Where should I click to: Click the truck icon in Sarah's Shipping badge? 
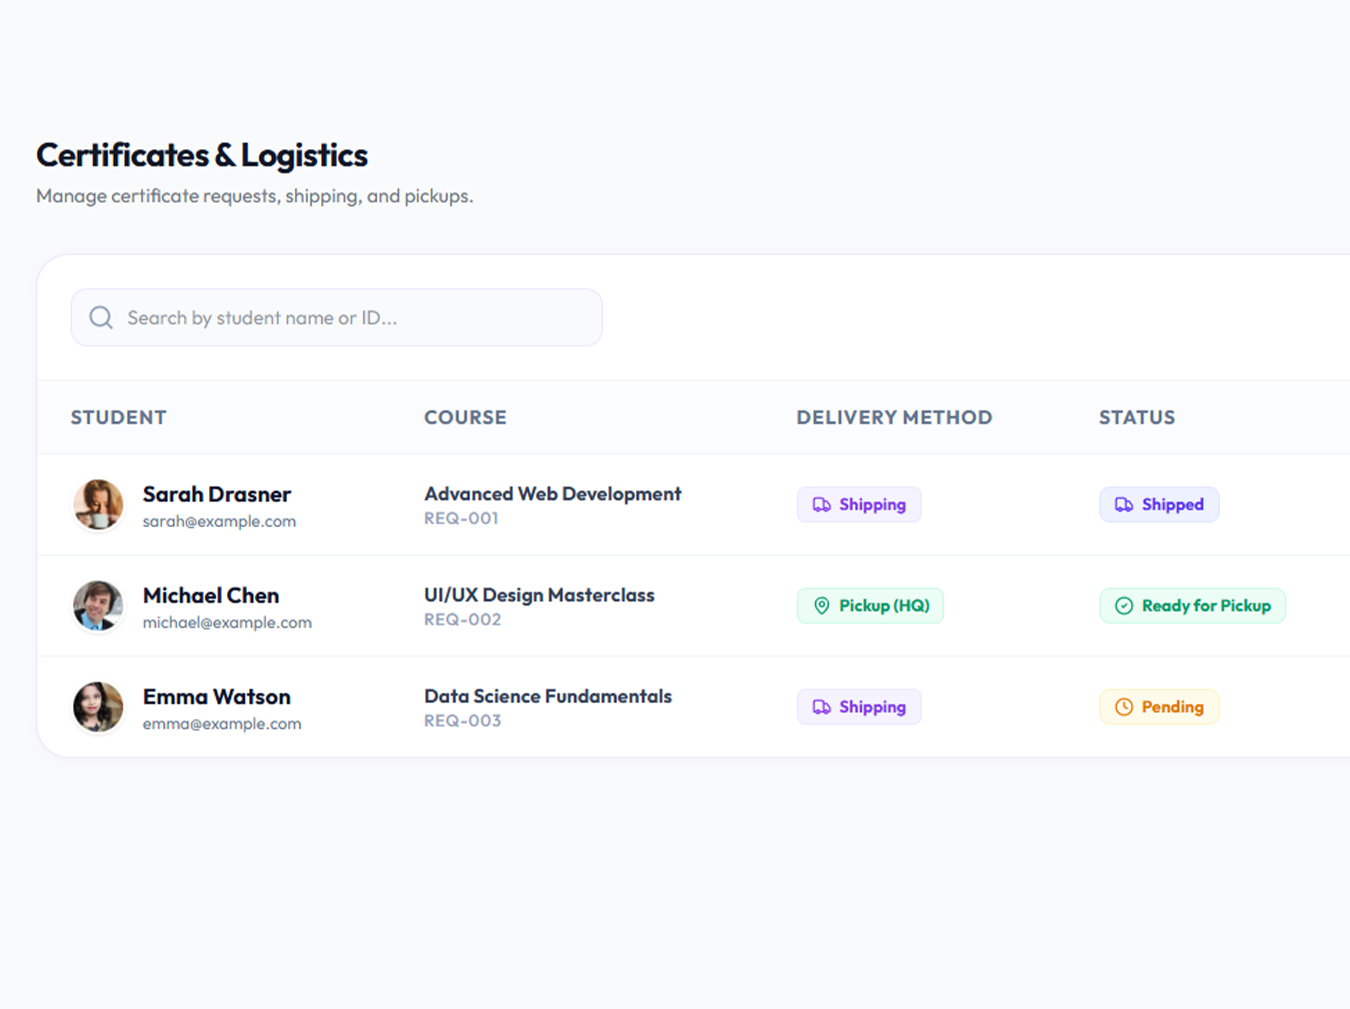pos(821,505)
